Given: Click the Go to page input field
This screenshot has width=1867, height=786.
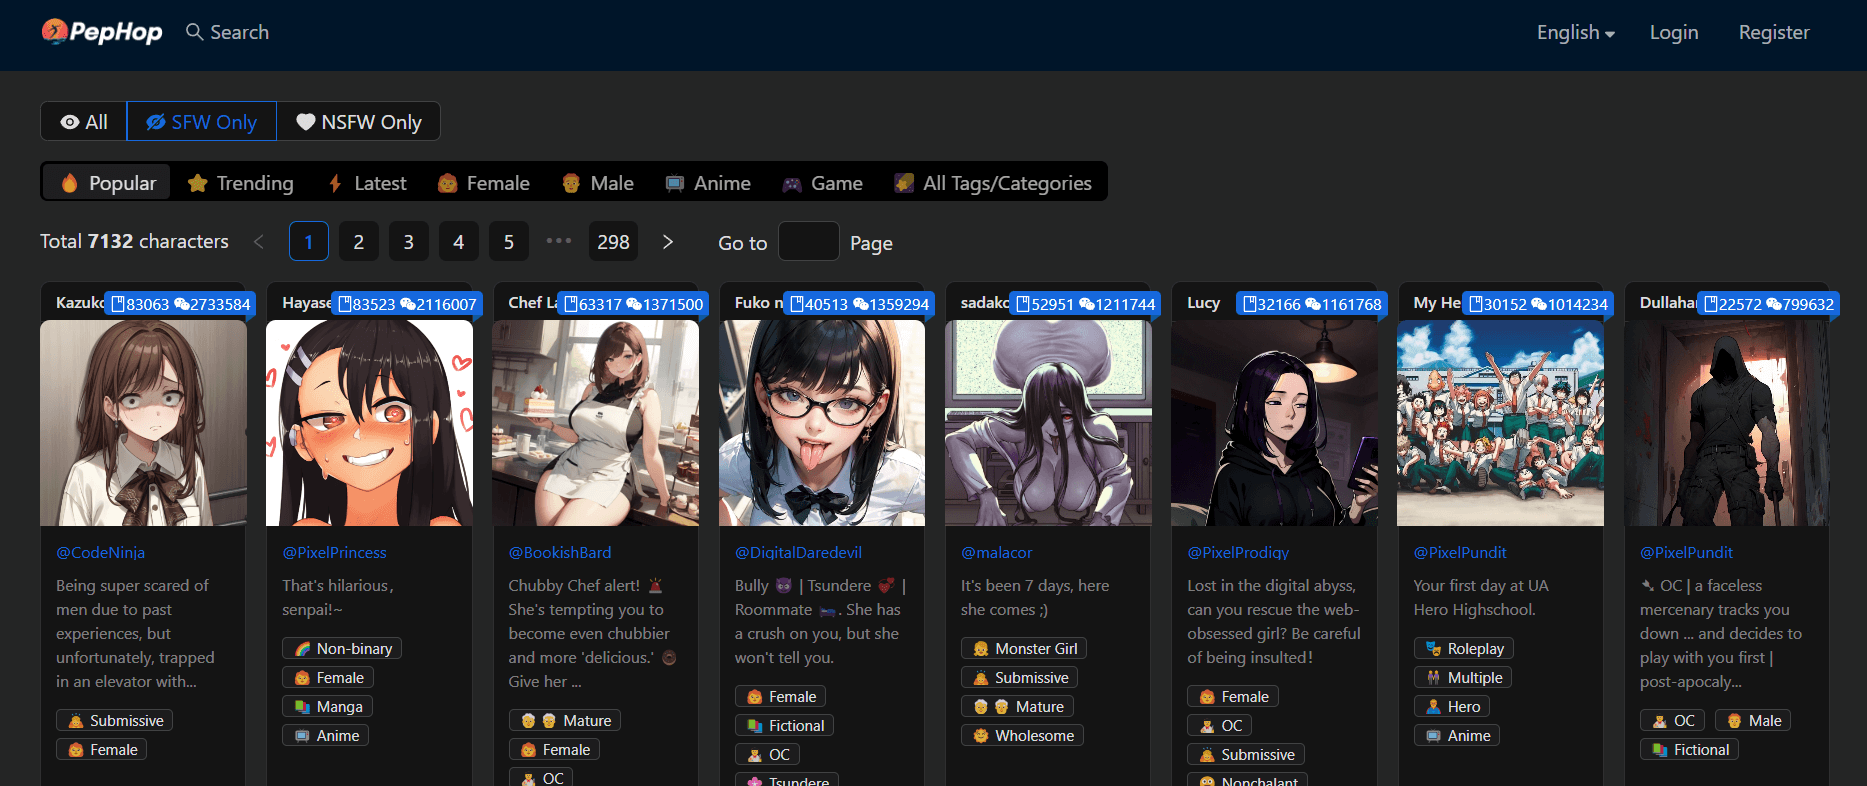Looking at the screenshot, I should pyautogui.click(x=808, y=242).
